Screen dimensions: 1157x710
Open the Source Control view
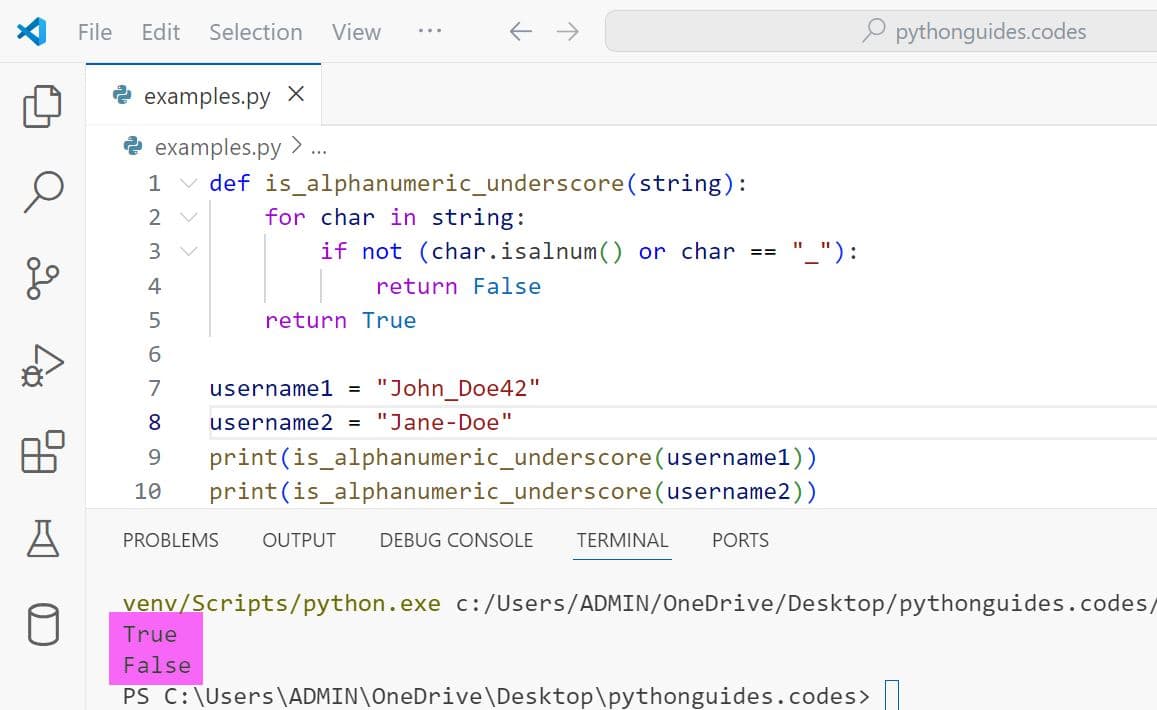tap(42, 278)
